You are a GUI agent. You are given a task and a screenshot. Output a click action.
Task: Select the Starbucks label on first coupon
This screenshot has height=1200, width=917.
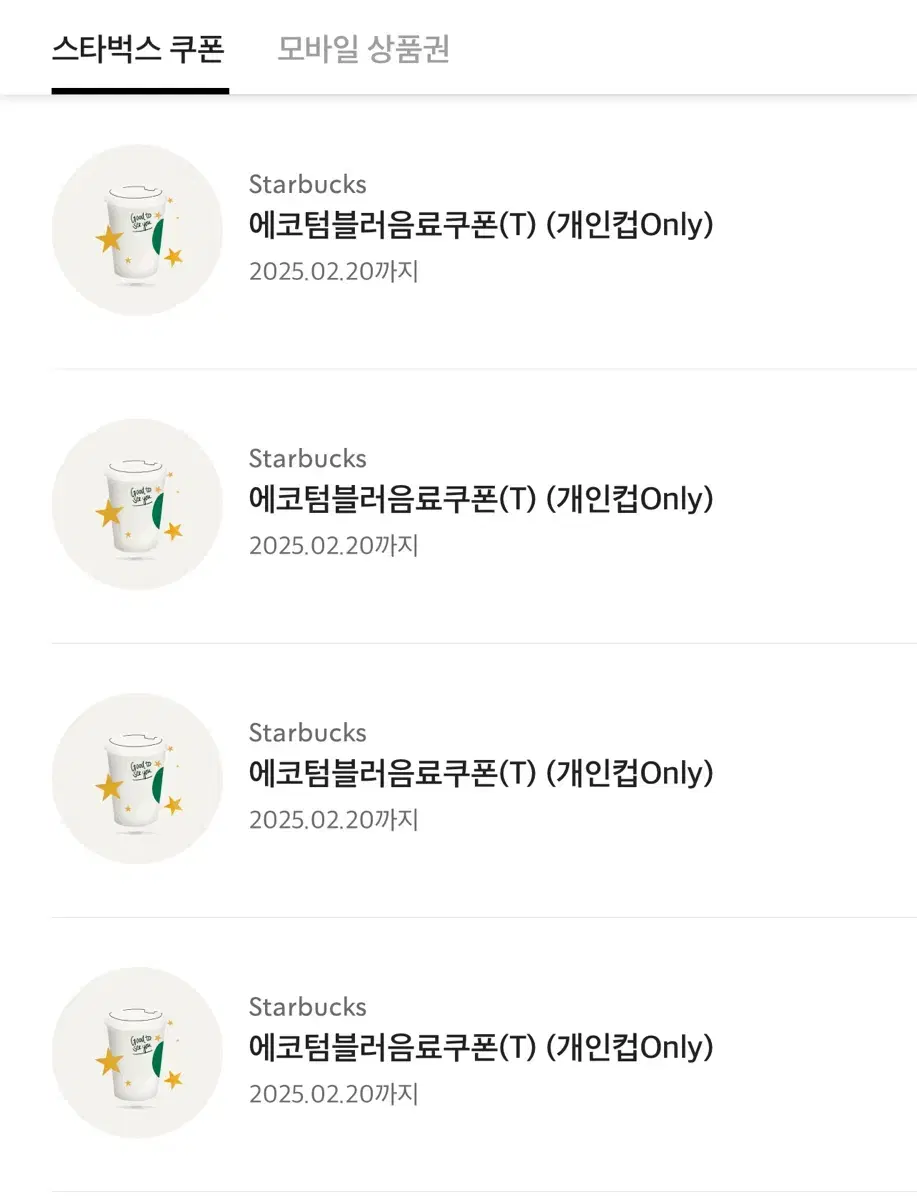coord(308,185)
